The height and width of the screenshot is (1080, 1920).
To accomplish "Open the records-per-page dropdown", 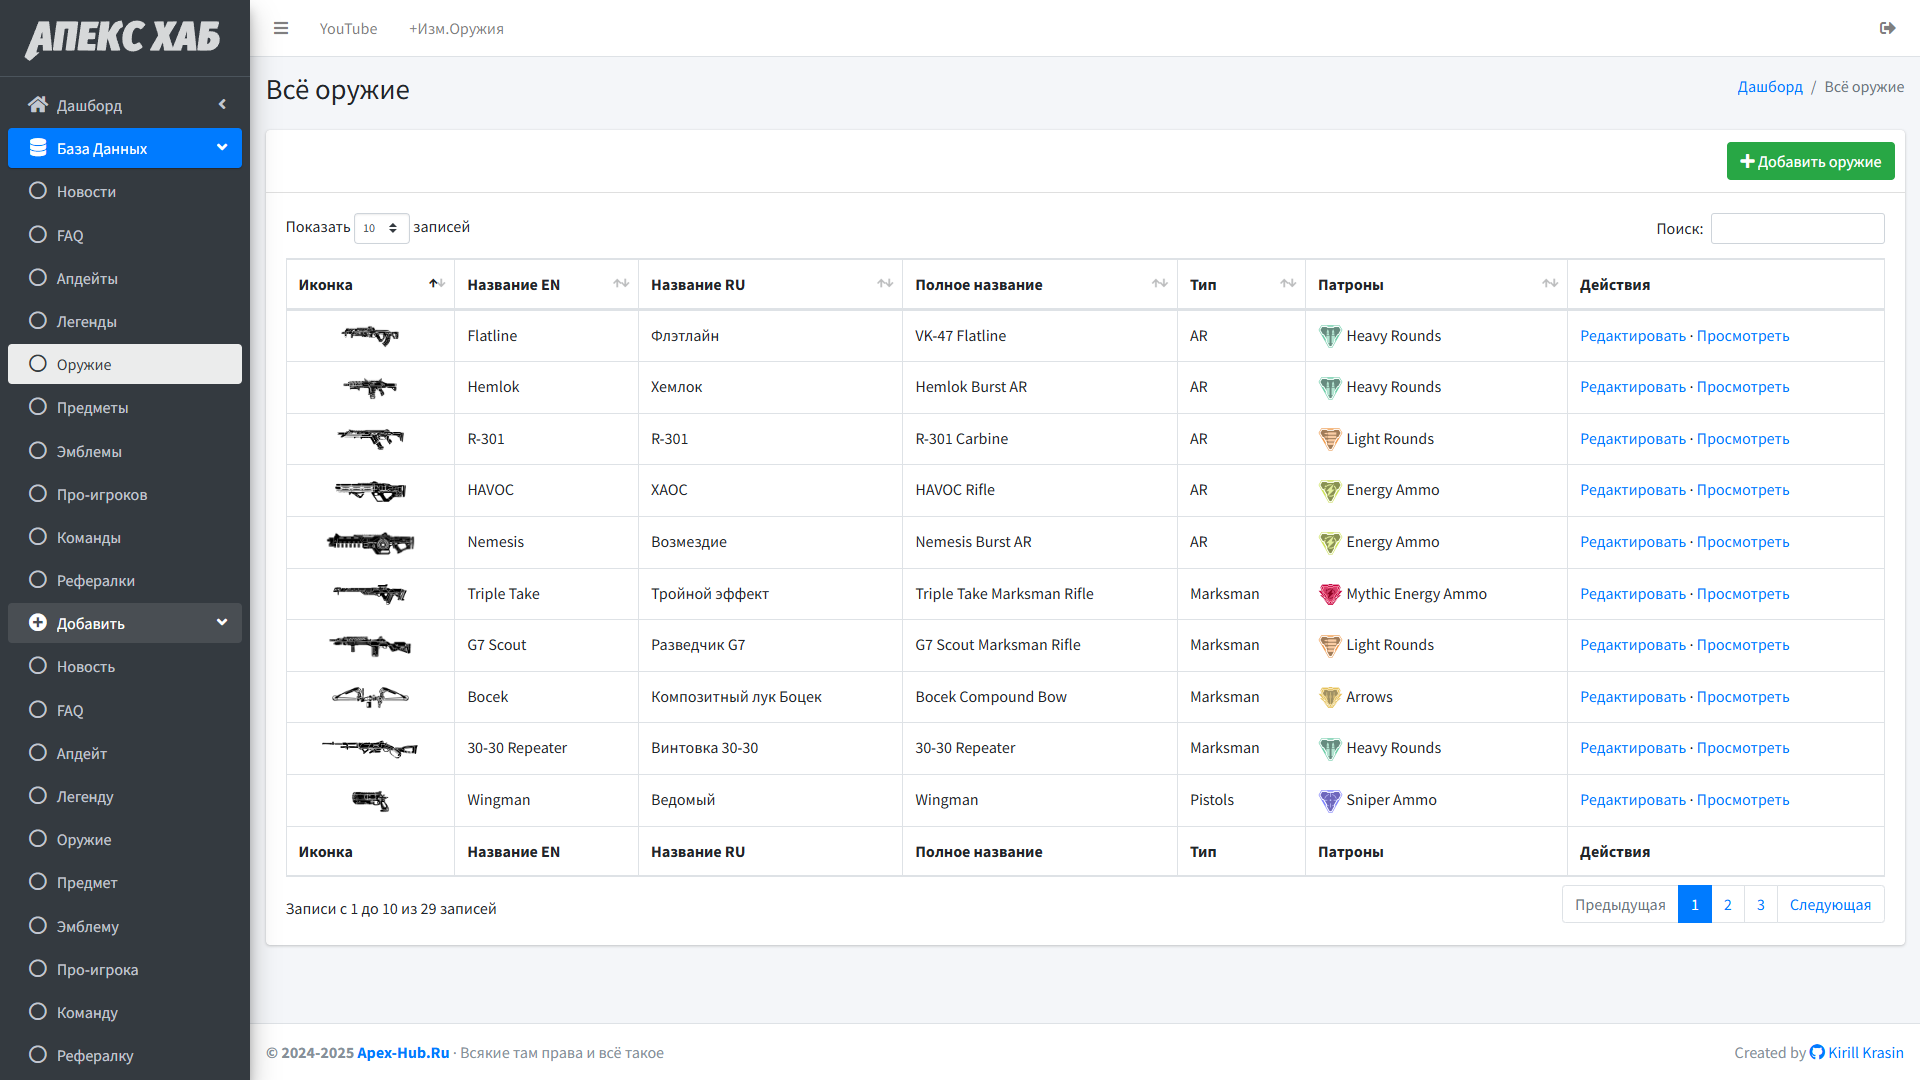I will point(381,228).
